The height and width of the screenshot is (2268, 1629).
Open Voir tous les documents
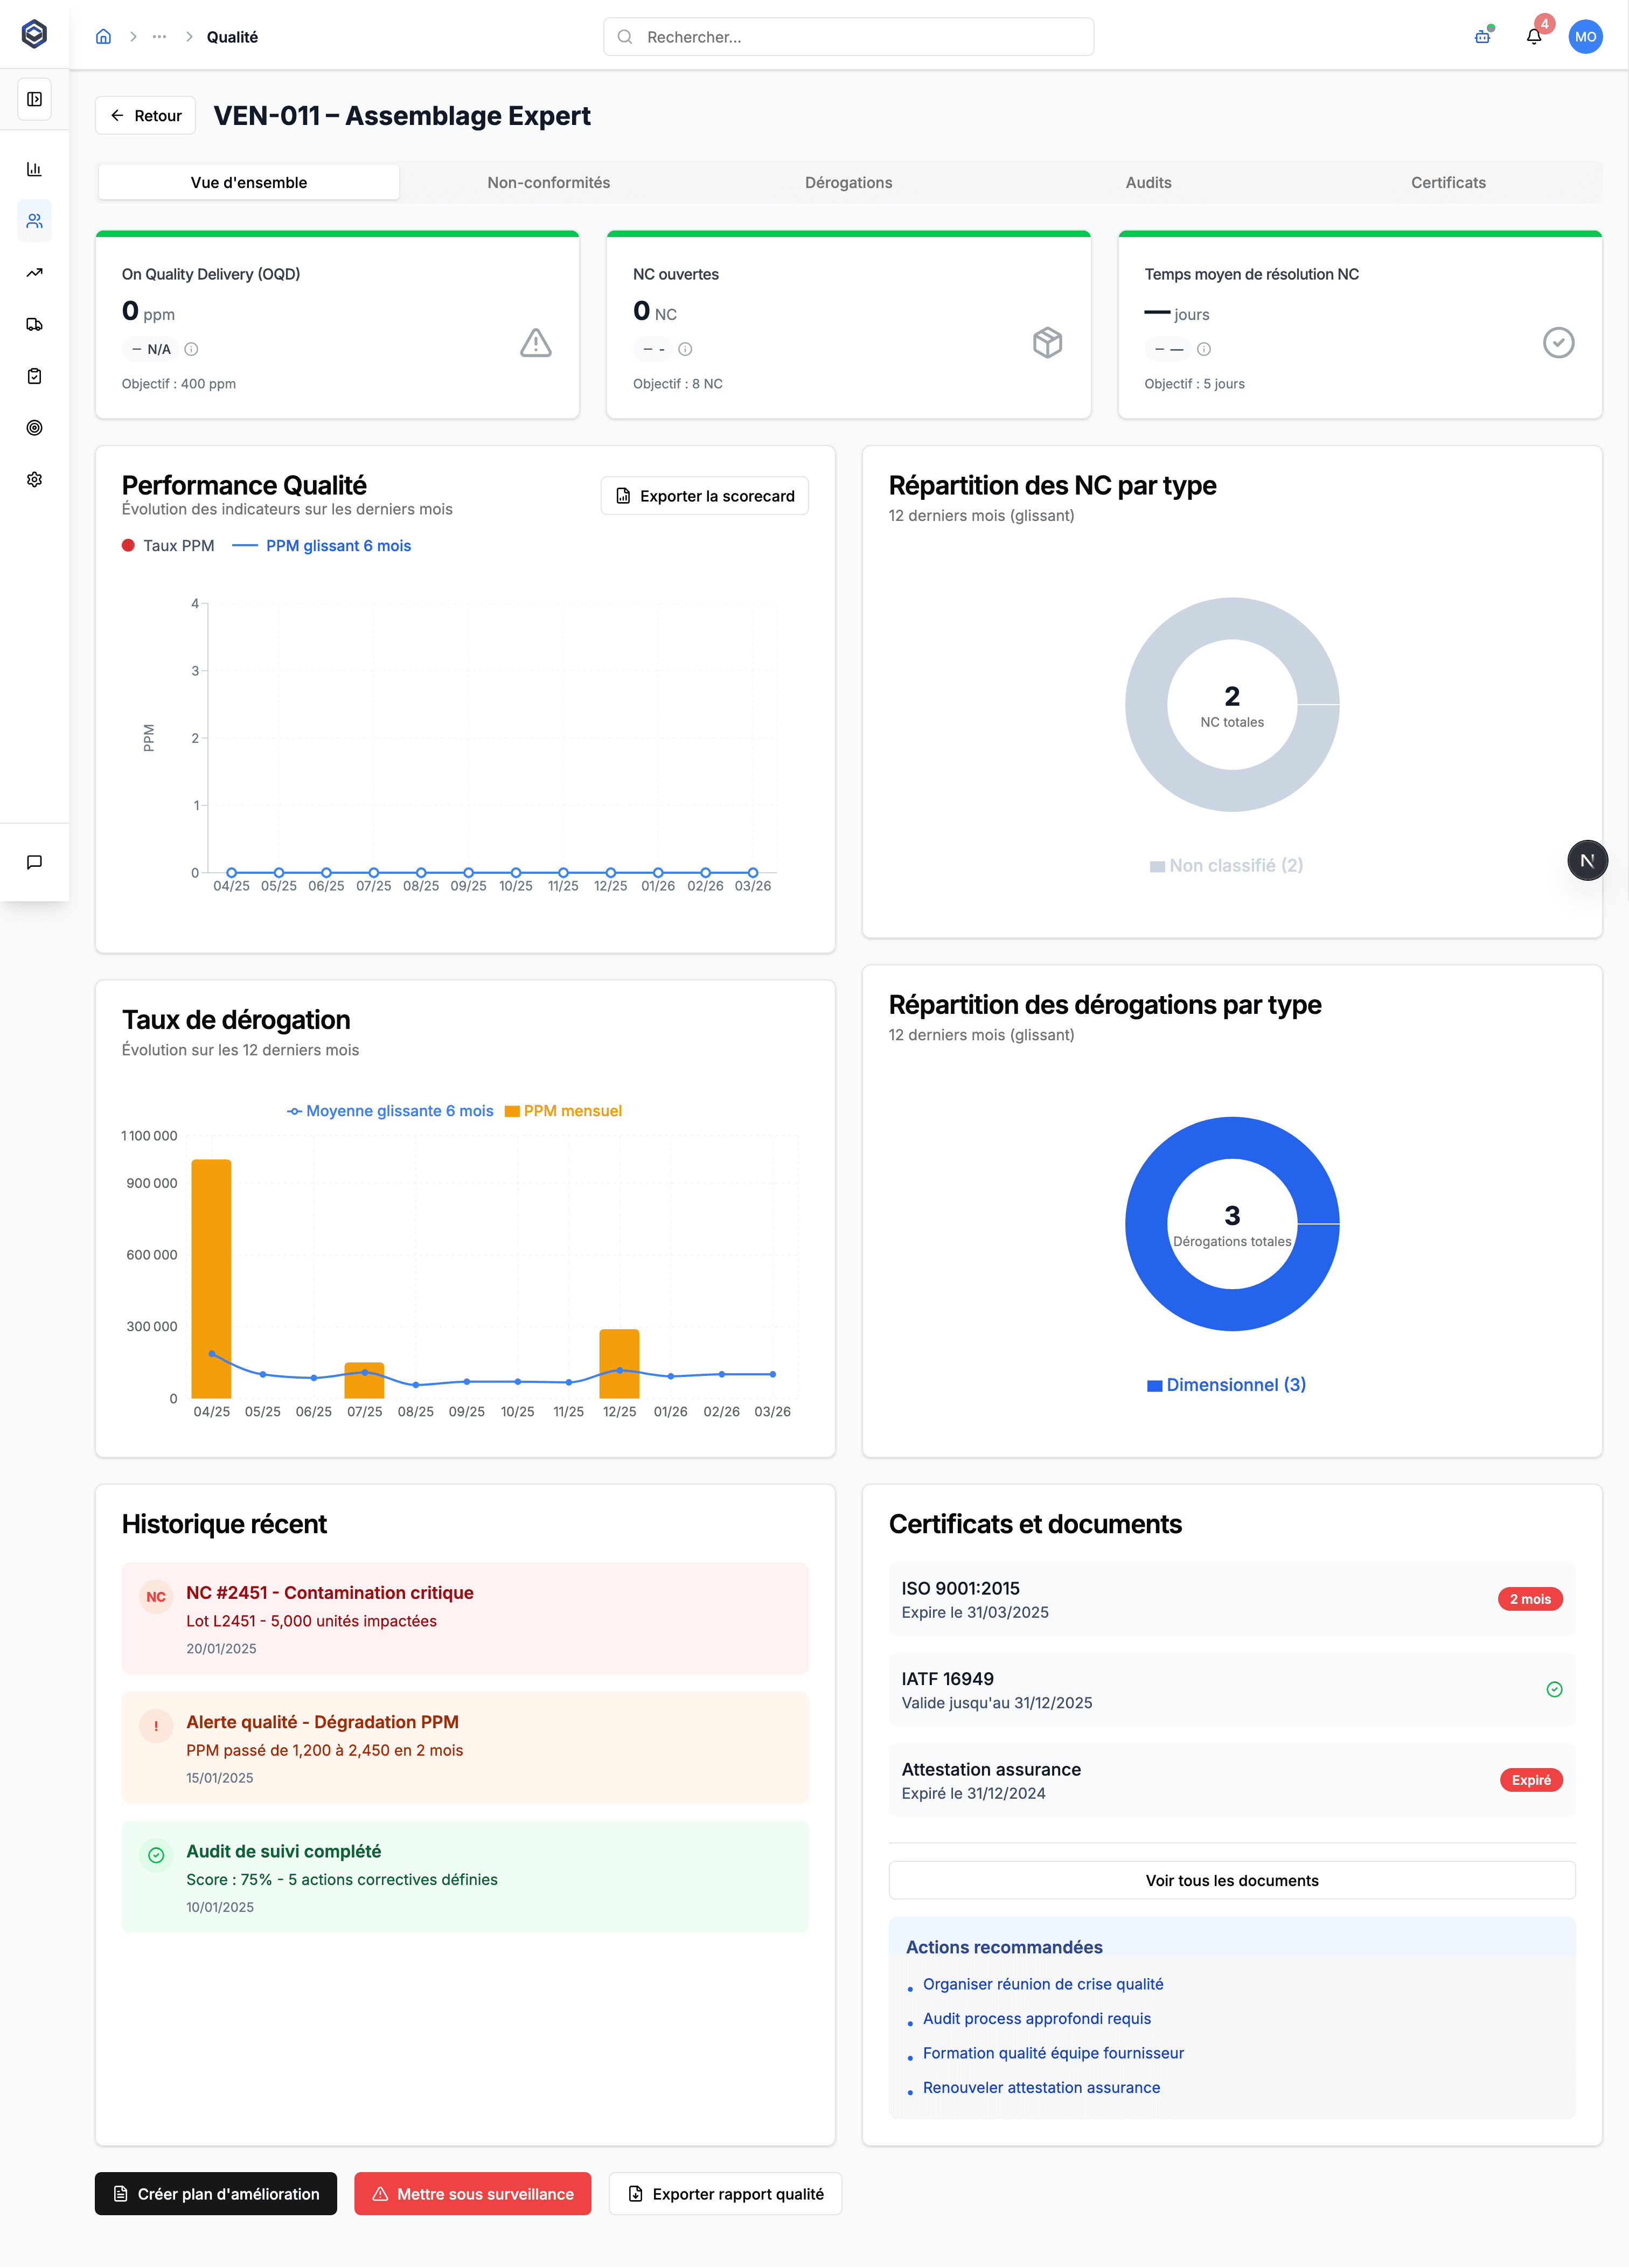point(1231,1880)
